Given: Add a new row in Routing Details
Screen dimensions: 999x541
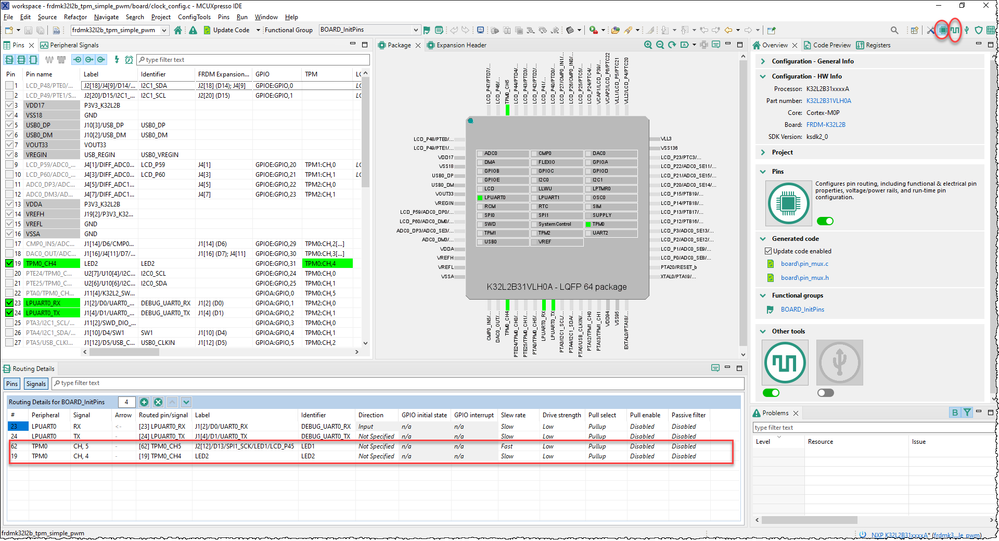Looking at the screenshot, I should (145, 401).
